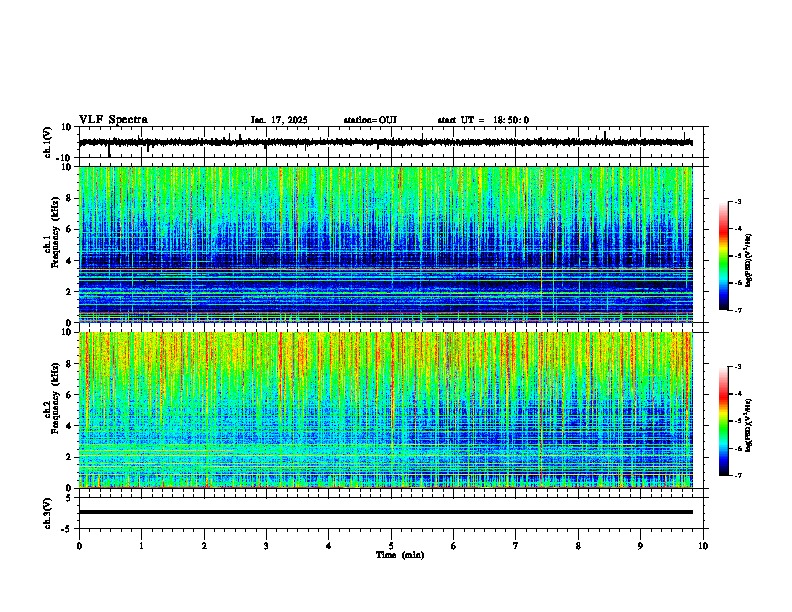Click time axis tick label "10"
Screen dimensions: 792x612
703,546
